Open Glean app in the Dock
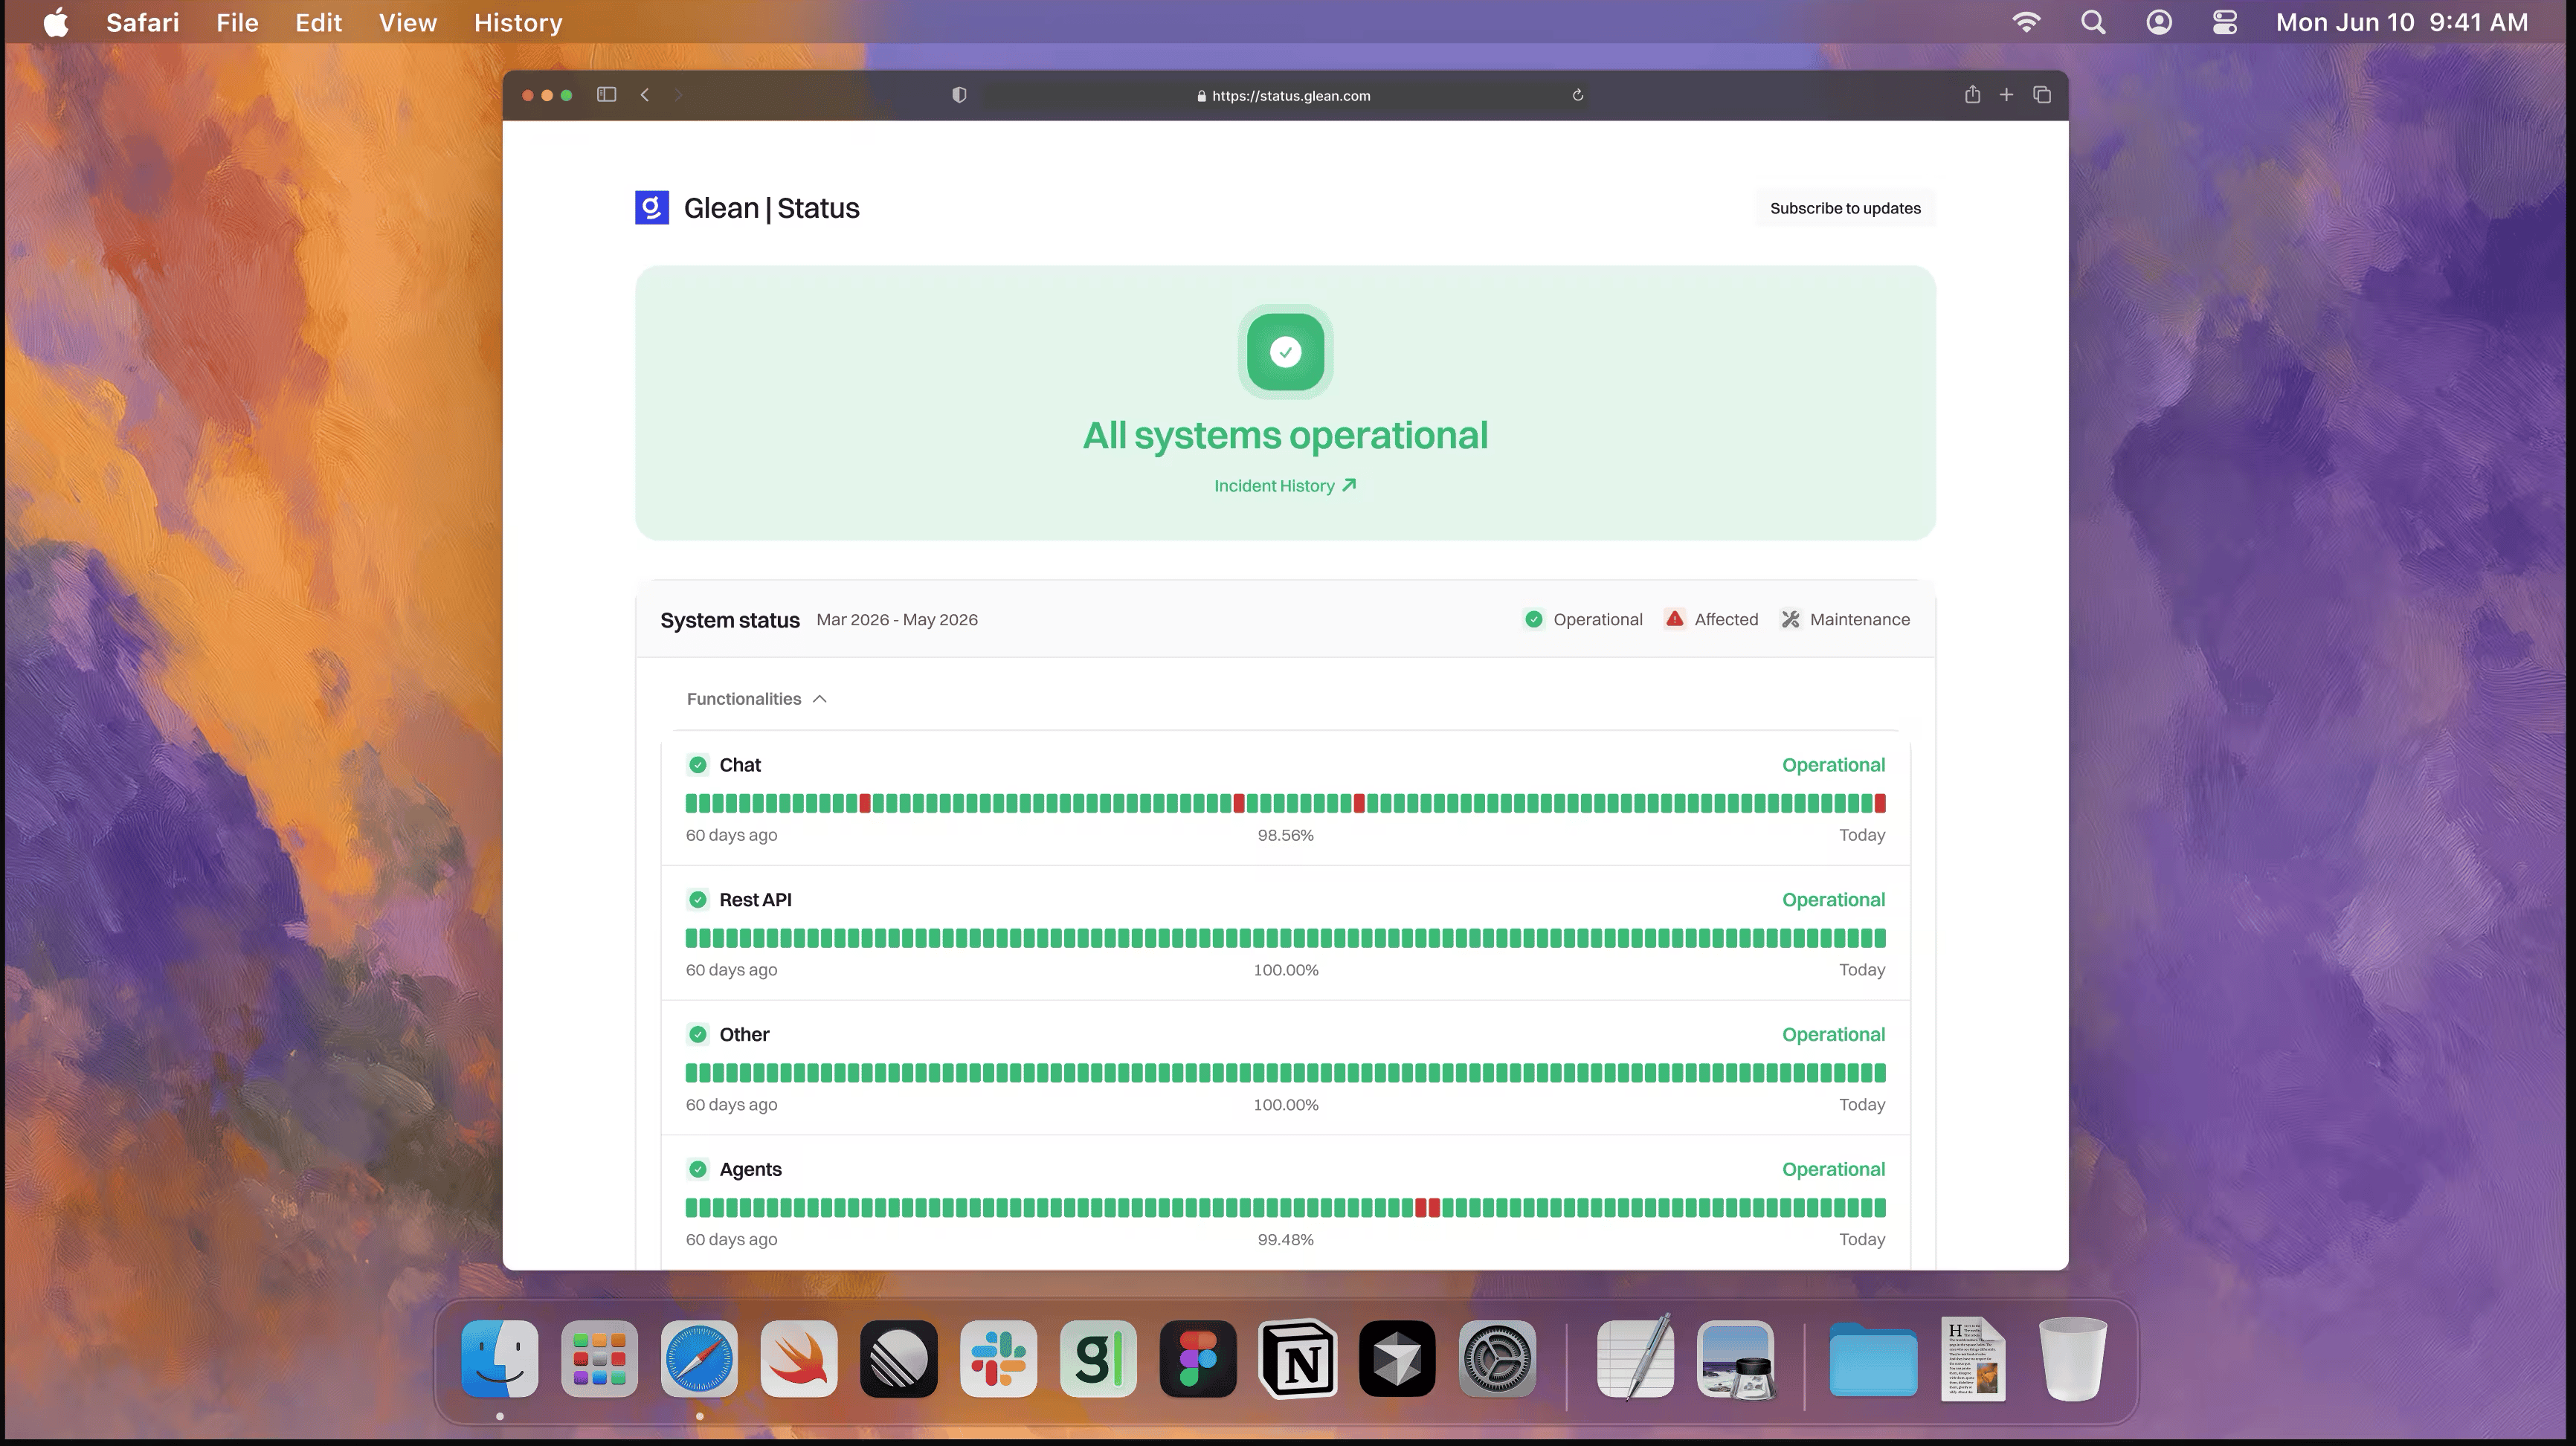This screenshot has width=2576, height=1446. pyautogui.click(x=1098, y=1358)
